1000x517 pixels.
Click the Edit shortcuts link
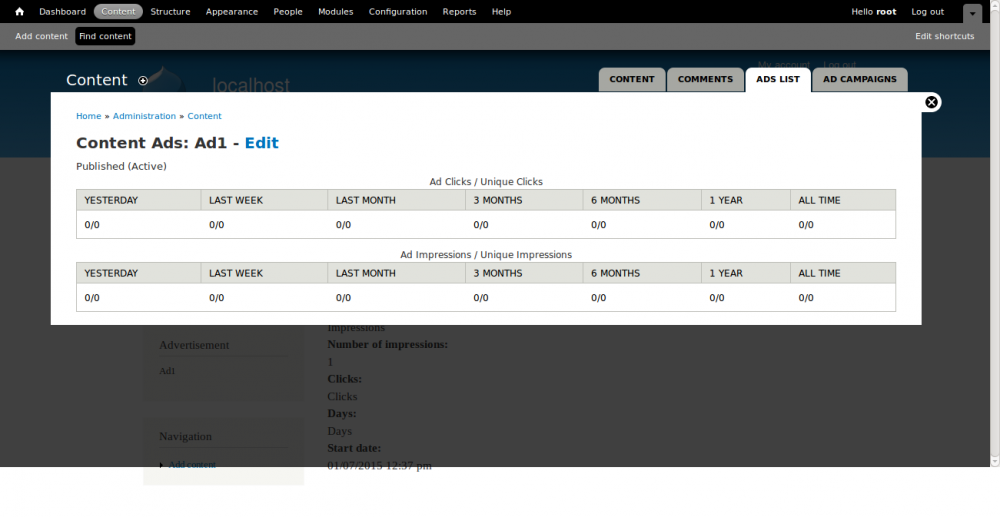click(x=944, y=36)
